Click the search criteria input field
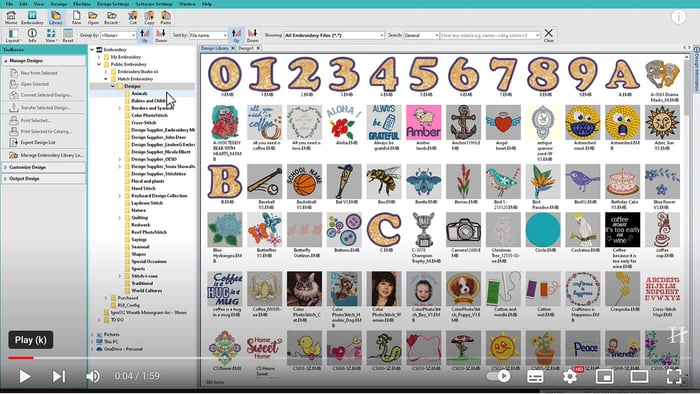 (490, 35)
